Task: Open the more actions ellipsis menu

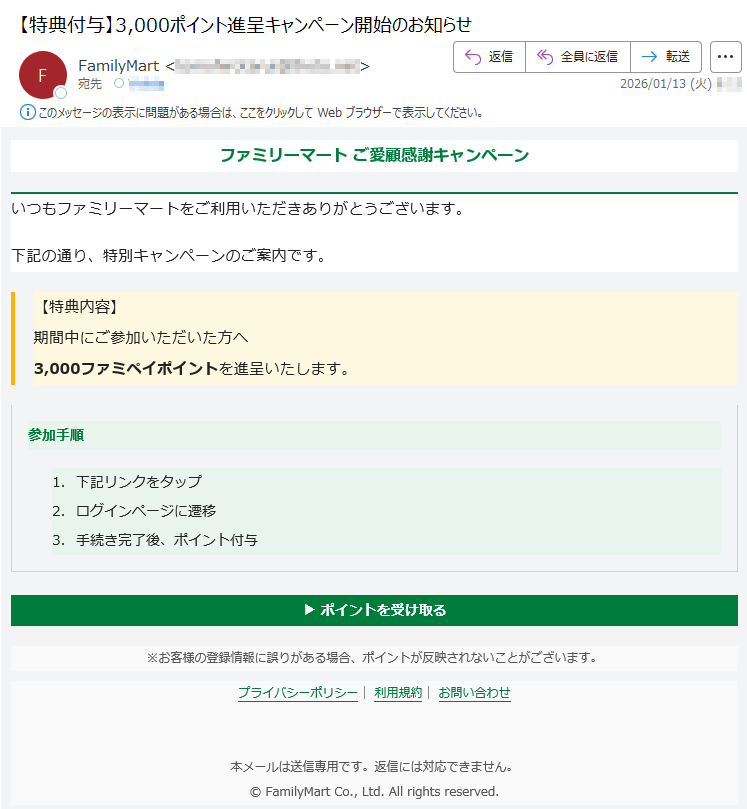Action: 725,57
